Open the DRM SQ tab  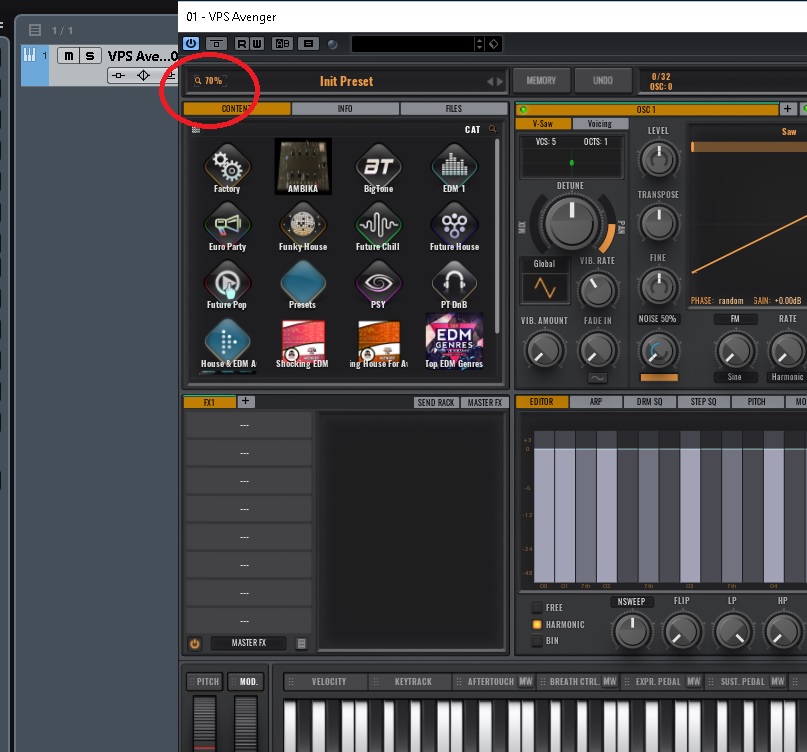[x=650, y=401]
